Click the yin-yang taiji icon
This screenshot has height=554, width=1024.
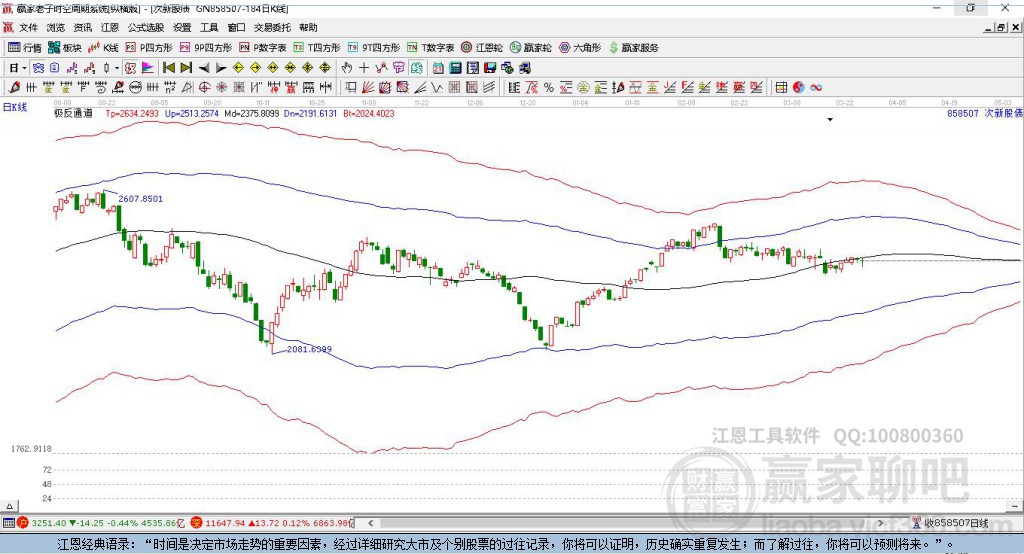(x=798, y=88)
